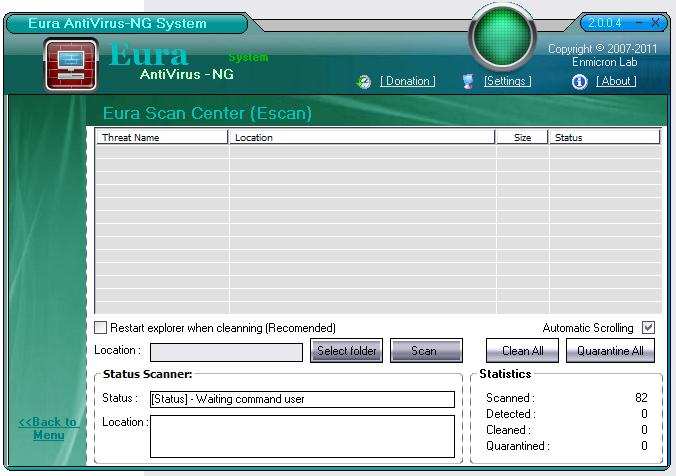Screen dimensions: 676x476
Task: Toggle the Automatic Scrolling checkbox
Action: click(x=648, y=328)
